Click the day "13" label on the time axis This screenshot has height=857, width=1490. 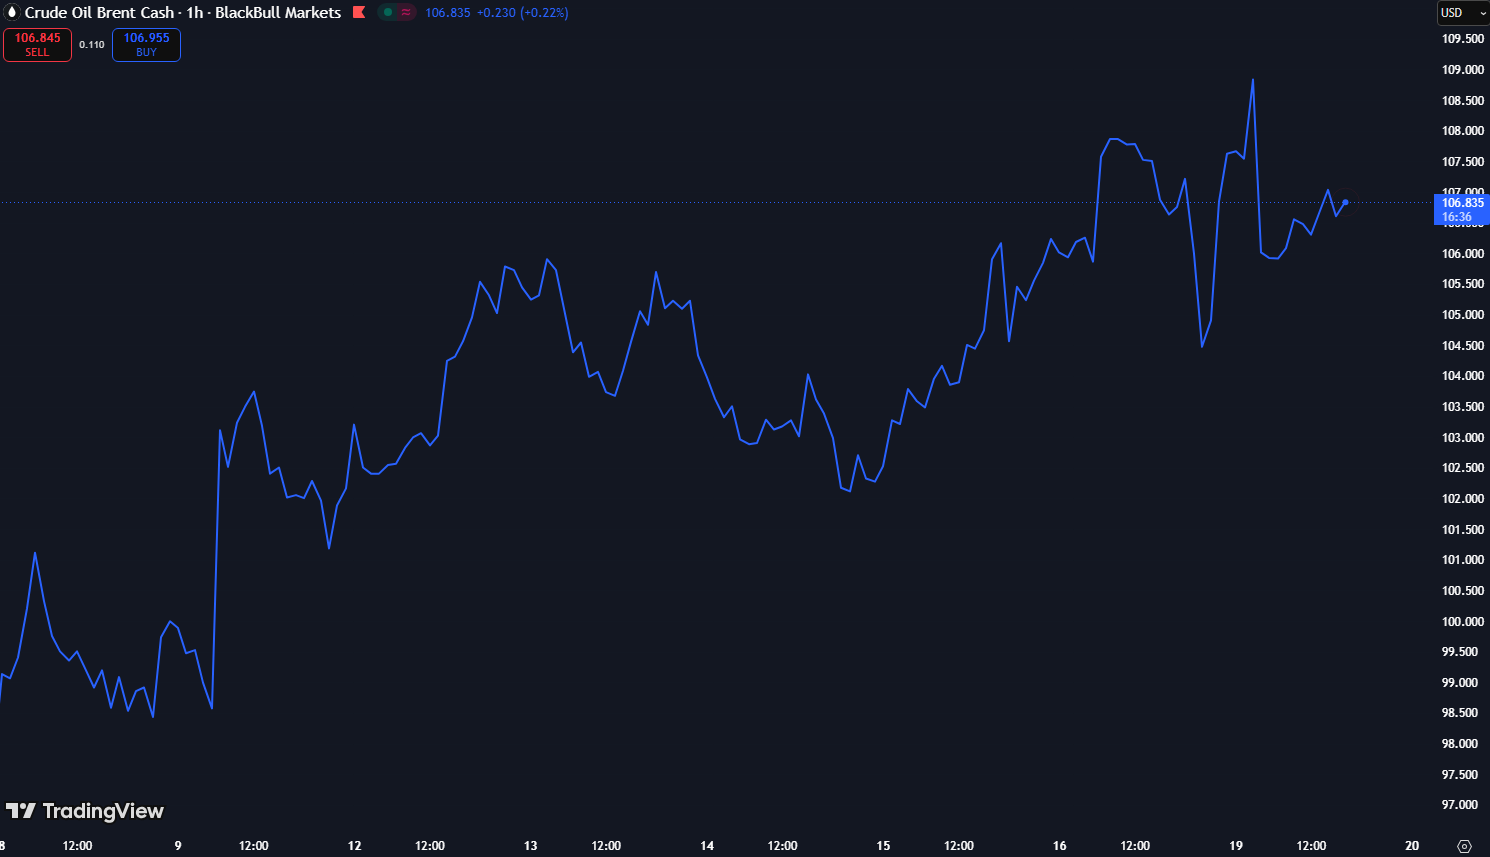point(531,846)
